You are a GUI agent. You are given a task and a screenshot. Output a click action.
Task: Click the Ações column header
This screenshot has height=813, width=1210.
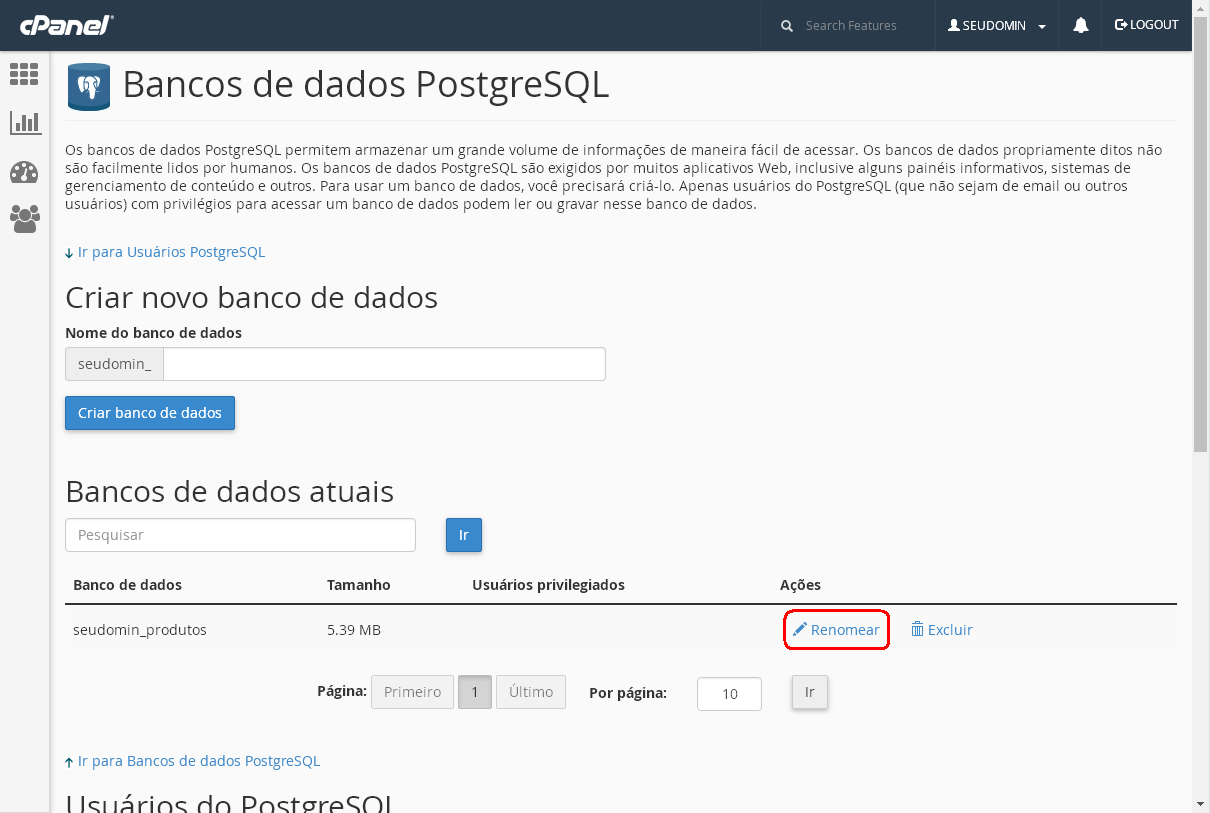(x=800, y=585)
